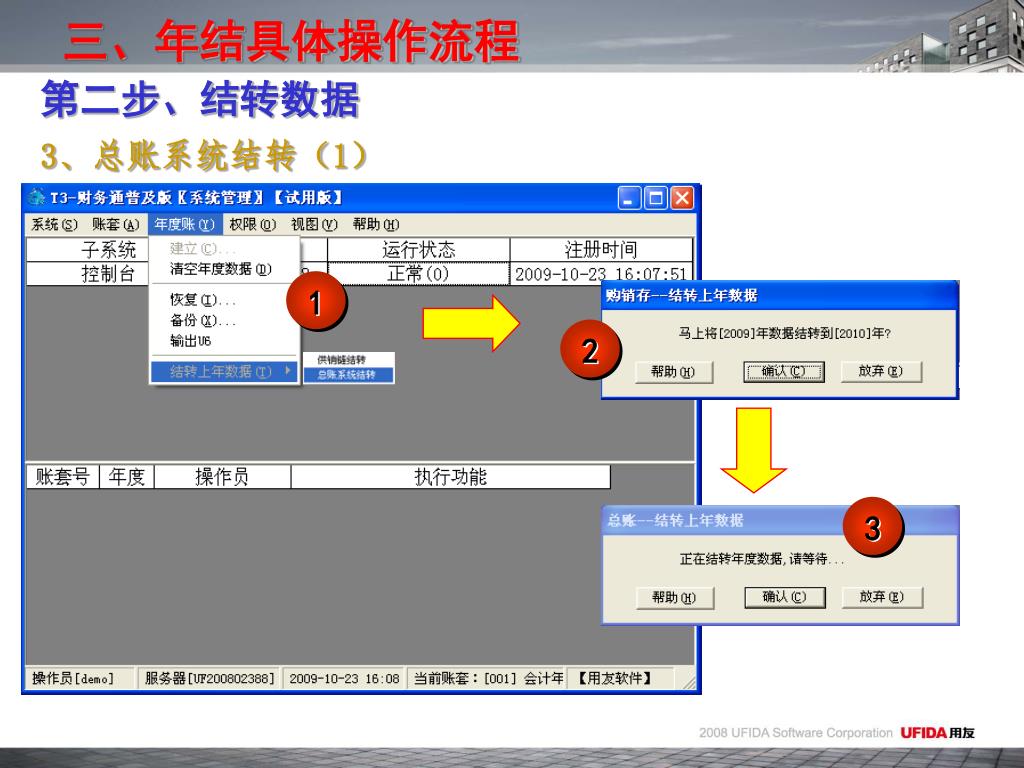Viewport: 1024px width, 768px height.
Task: Choose the 输出U6 menu entry
Action: point(191,341)
